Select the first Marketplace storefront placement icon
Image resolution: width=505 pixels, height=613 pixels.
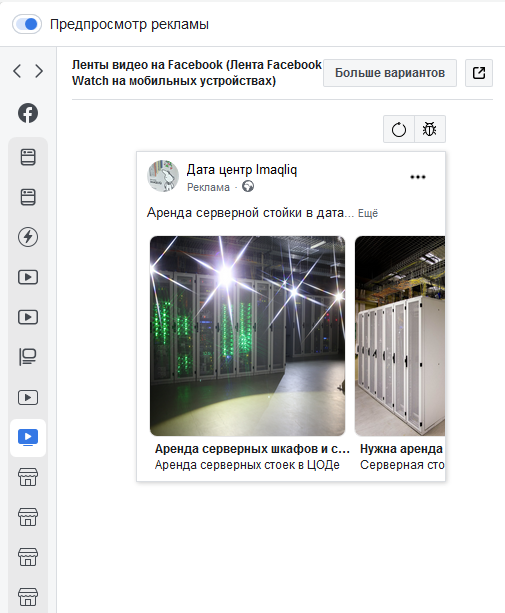click(x=28, y=477)
